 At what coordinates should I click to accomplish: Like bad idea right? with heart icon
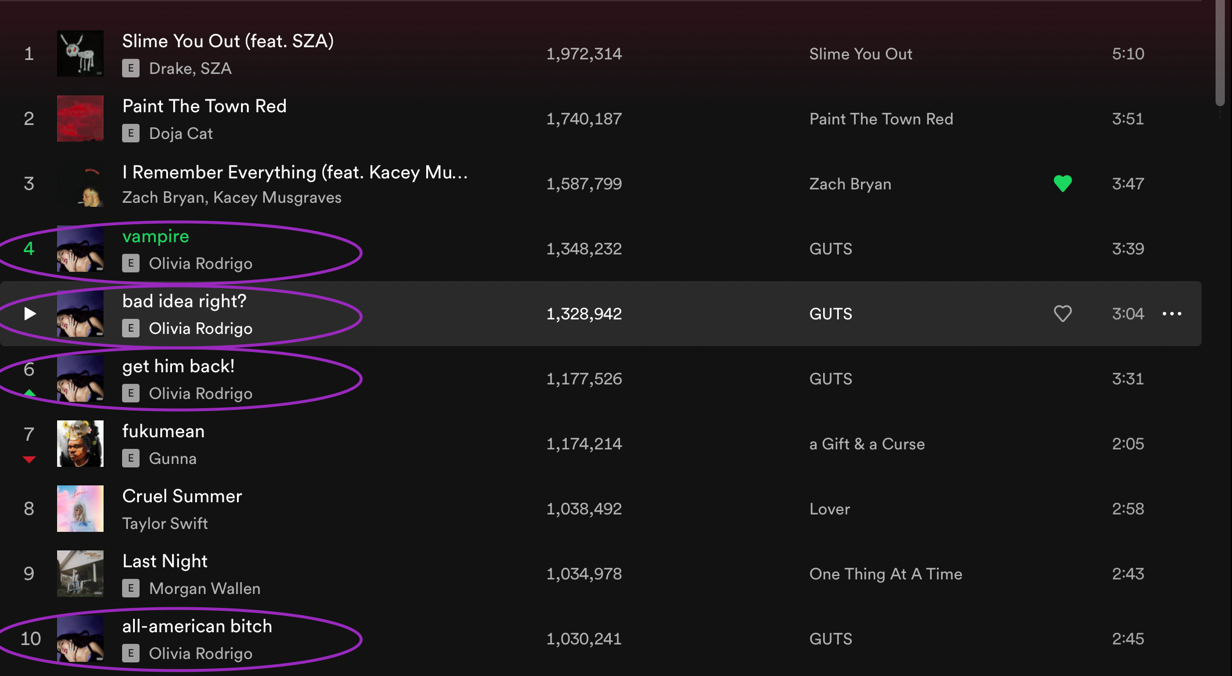tap(1062, 314)
